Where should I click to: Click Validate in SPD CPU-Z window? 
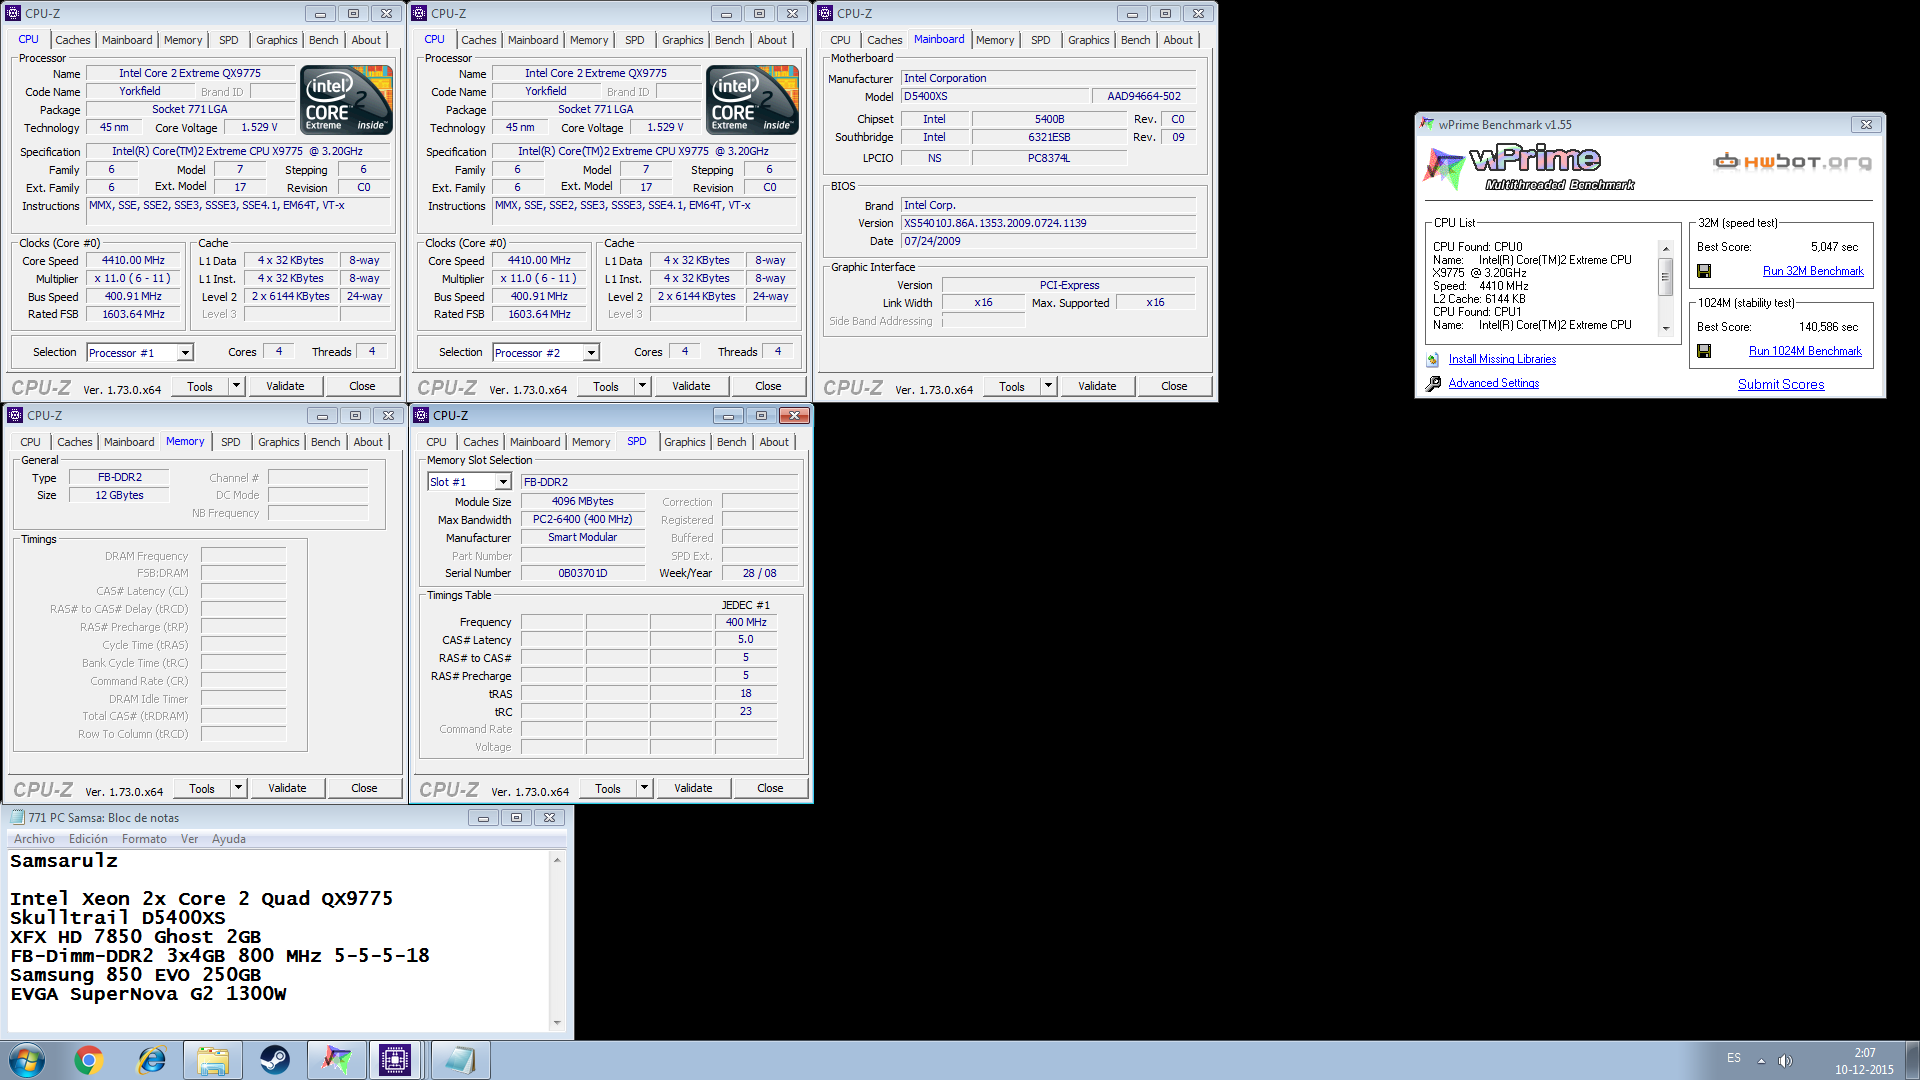pos(693,788)
